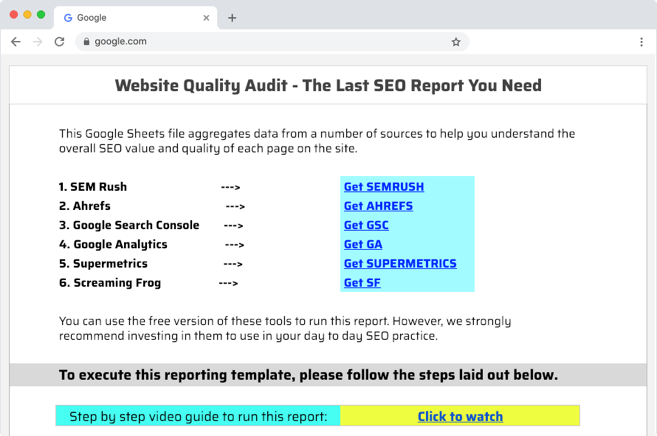Click the browser forward arrow
Image resolution: width=657 pixels, height=436 pixels.
tap(37, 42)
